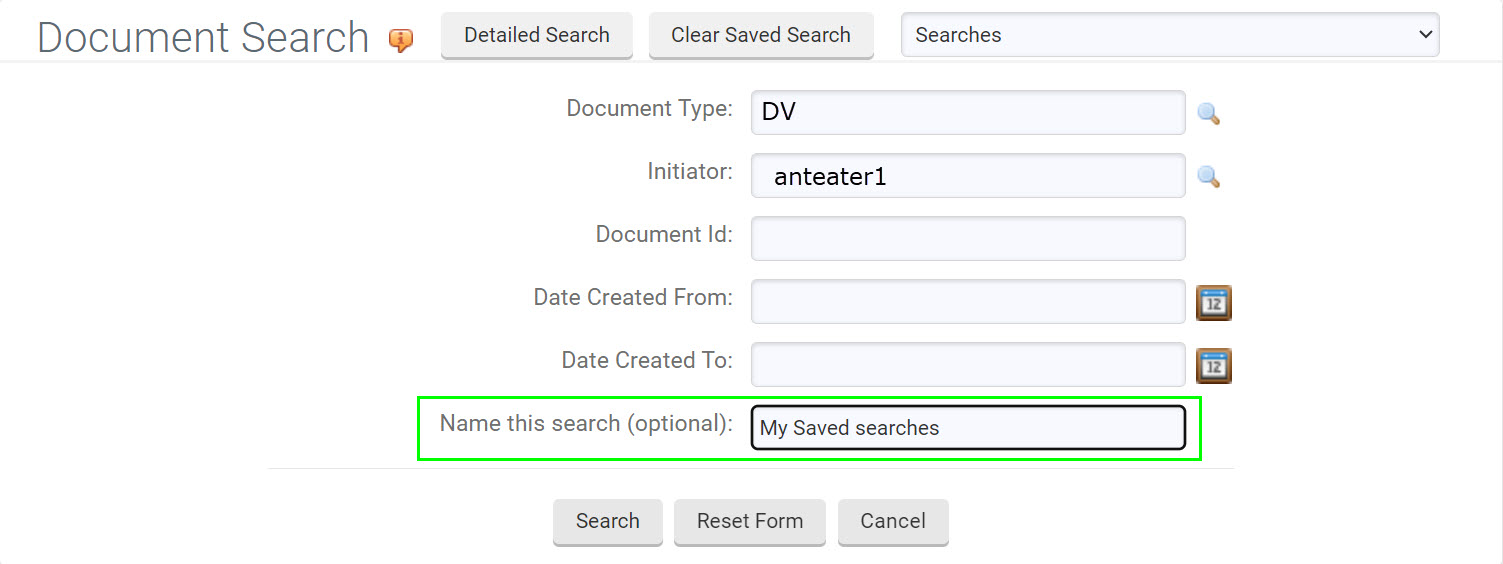Viewport: 1503px width, 564px height.
Task: Select the Document Search page heading
Action: tap(204, 37)
